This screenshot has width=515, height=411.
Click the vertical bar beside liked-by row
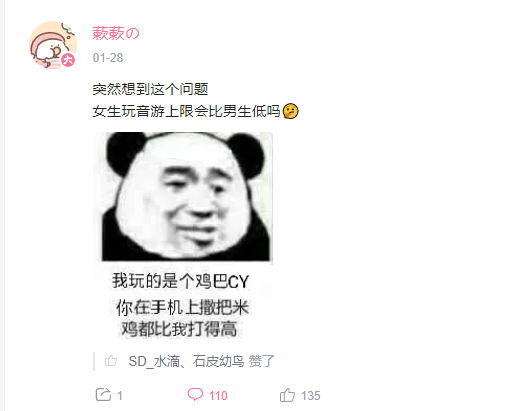[x=94, y=361]
